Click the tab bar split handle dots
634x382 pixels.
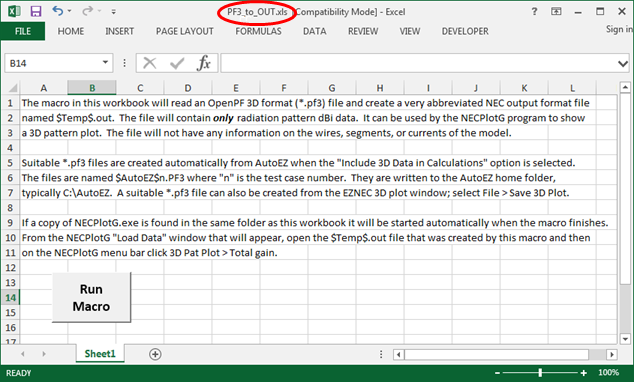(x=381, y=354)
